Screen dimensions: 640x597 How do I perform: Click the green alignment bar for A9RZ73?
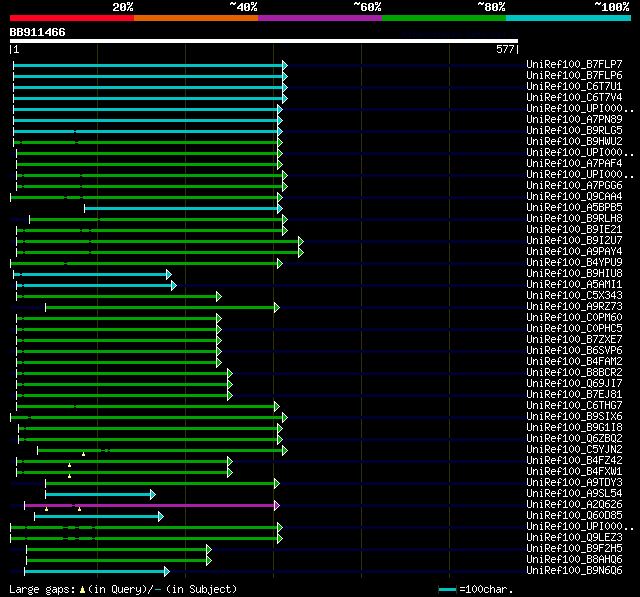click(x=162, y=308)
